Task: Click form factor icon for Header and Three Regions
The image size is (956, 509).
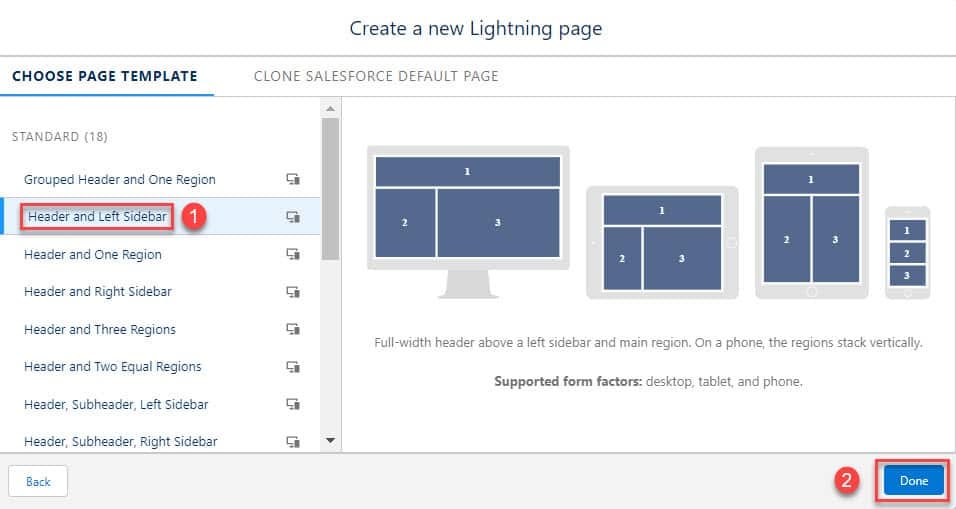Action: tap(293, 329)
